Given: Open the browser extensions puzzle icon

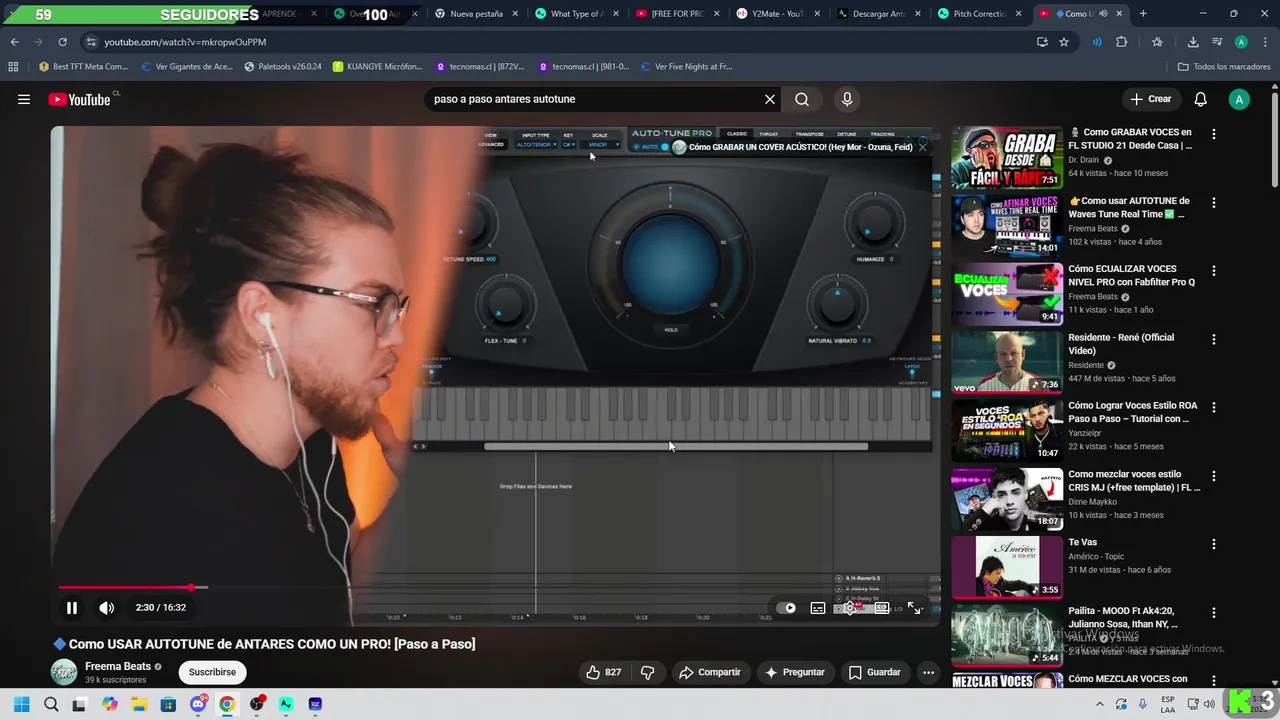Looking at the screenshot, I should (1121, 42).
